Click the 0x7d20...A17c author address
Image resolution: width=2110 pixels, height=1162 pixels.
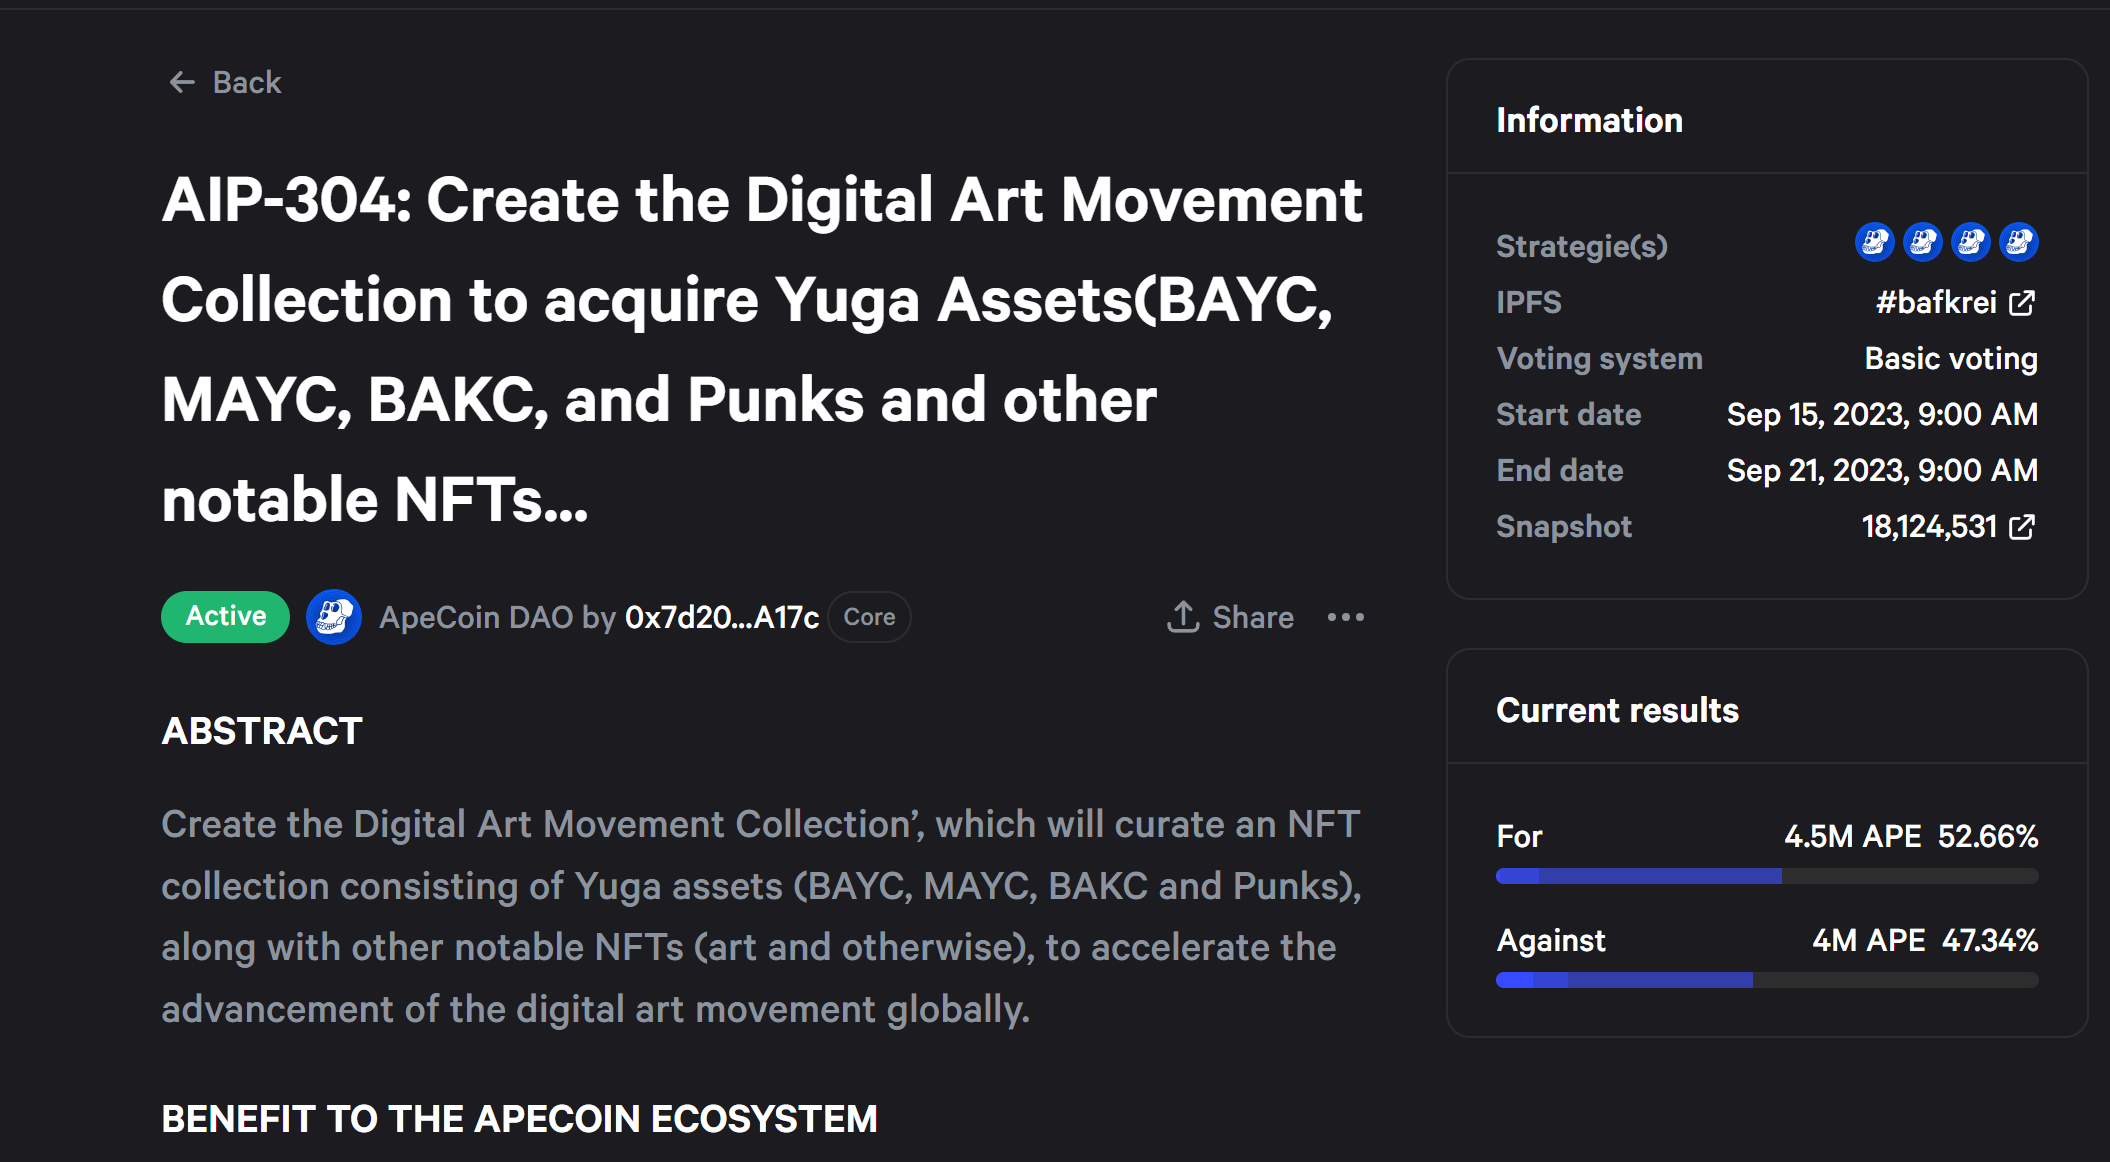click(x=721, y=618)
